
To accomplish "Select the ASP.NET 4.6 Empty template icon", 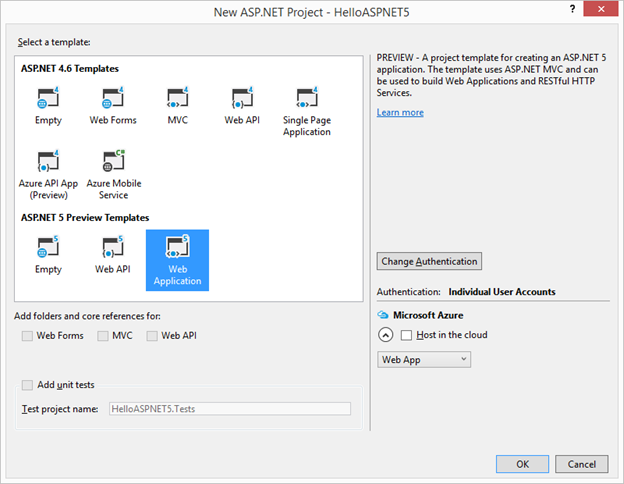I will pyautogui.click(x=48, y=98).
